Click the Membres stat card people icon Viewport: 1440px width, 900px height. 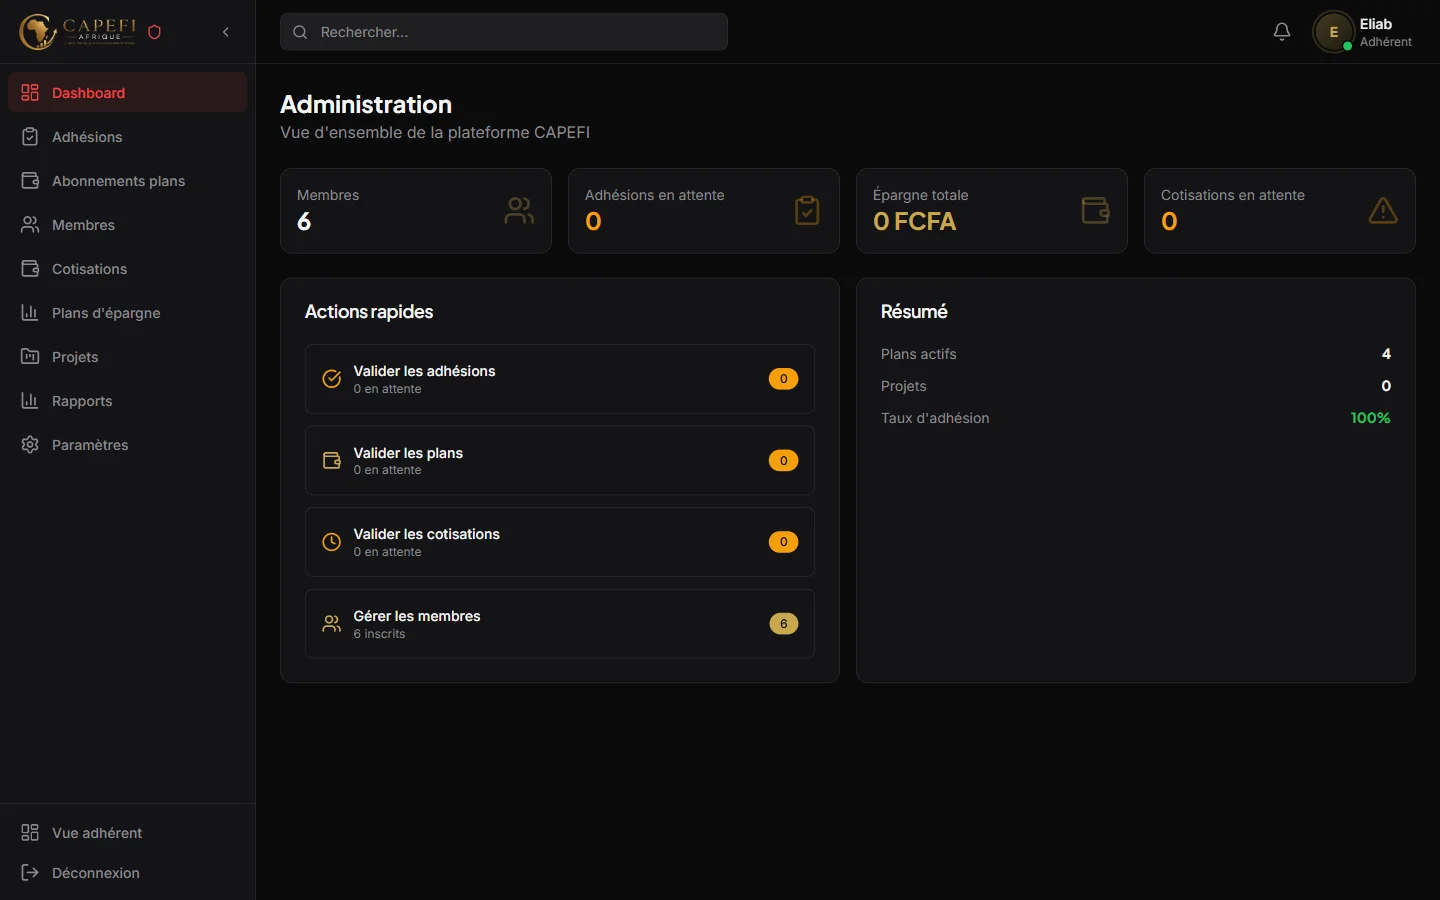click(x=519, y=210)
